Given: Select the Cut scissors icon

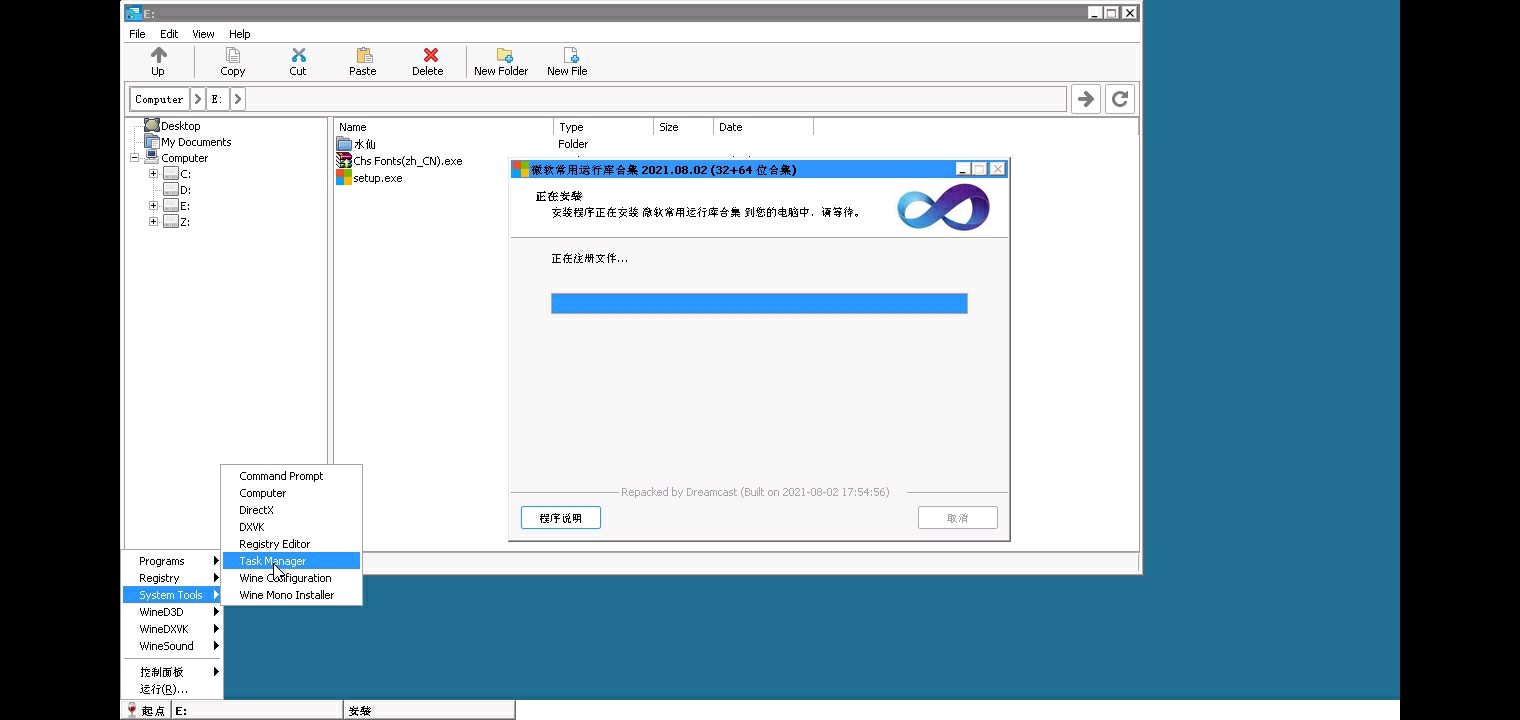Looking at the screenshot, I should [298, 56].
